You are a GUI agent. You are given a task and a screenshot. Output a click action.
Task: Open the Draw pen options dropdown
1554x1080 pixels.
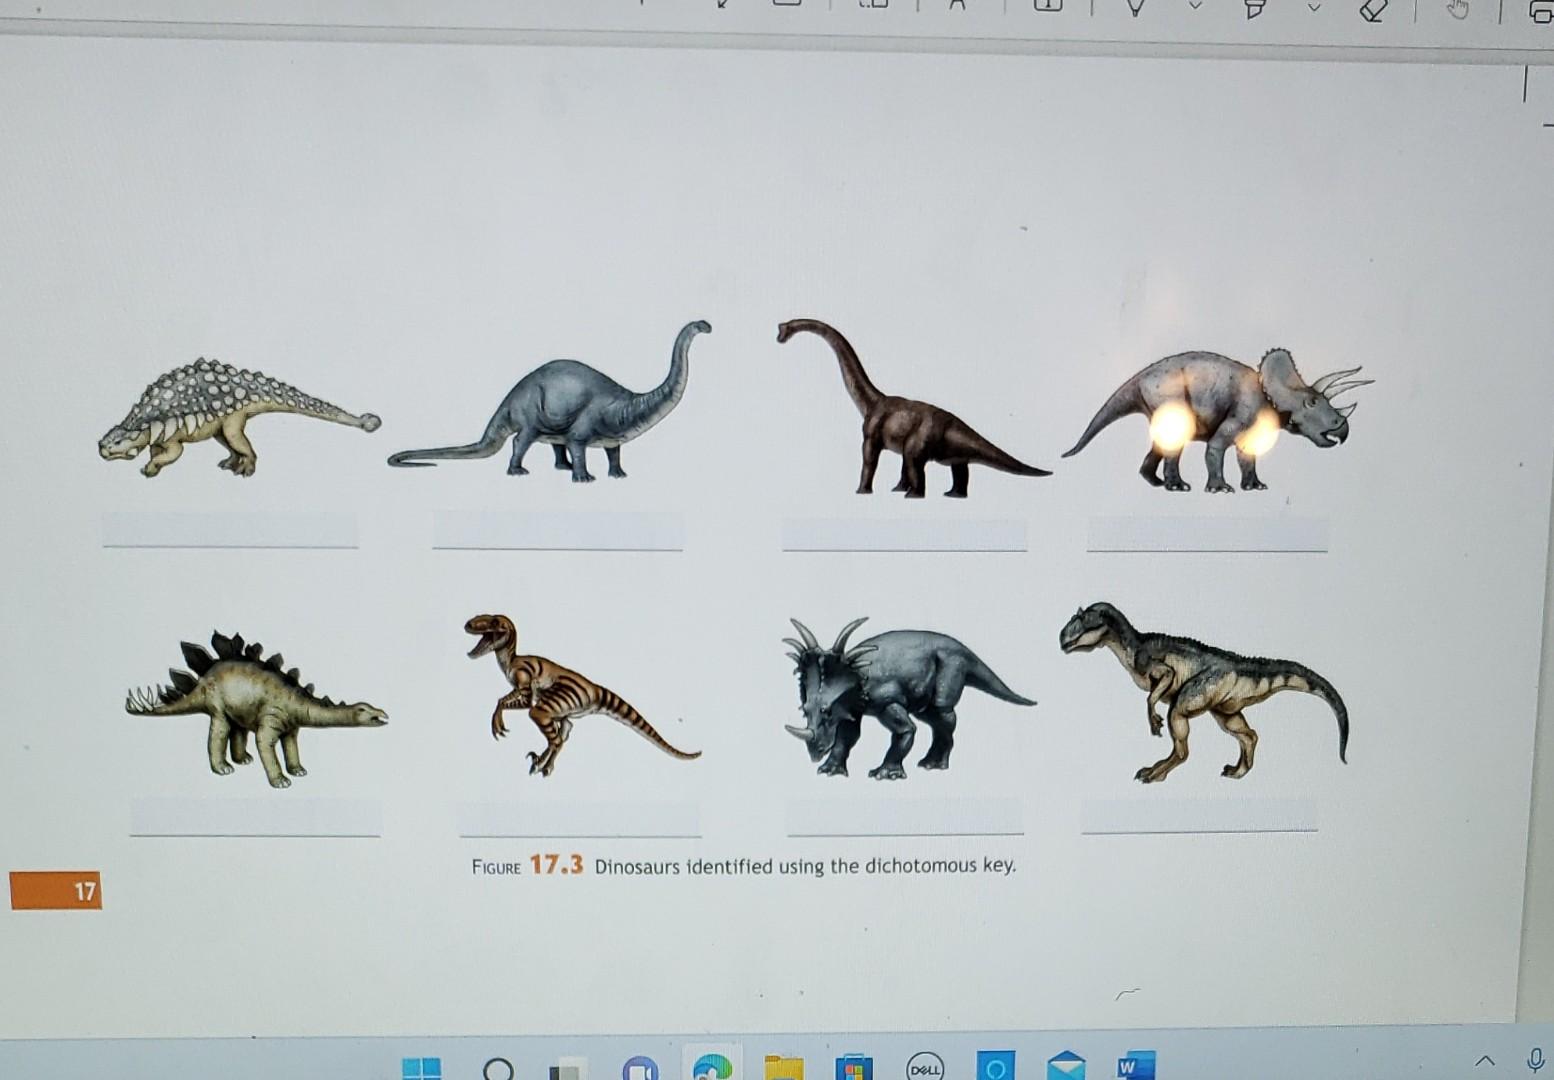(1195, 7)
